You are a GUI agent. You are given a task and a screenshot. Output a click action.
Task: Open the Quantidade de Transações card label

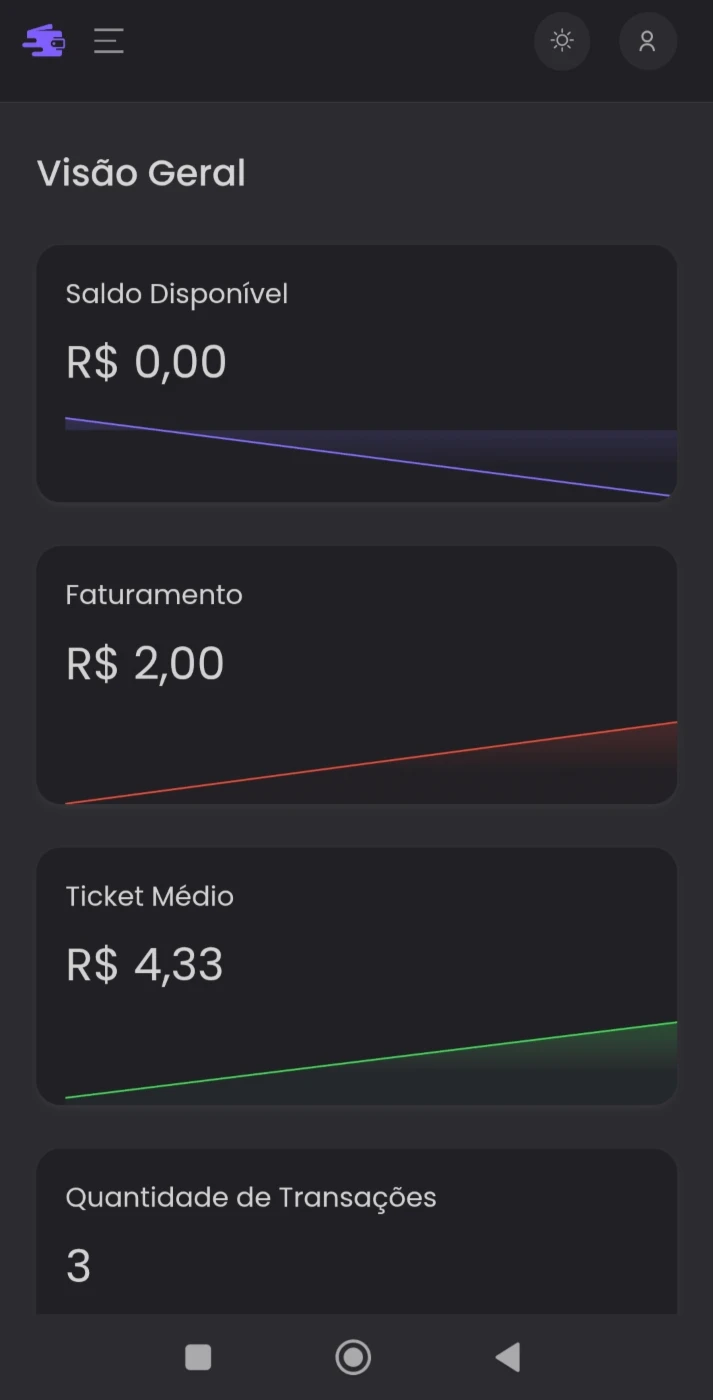(251, 1197)
